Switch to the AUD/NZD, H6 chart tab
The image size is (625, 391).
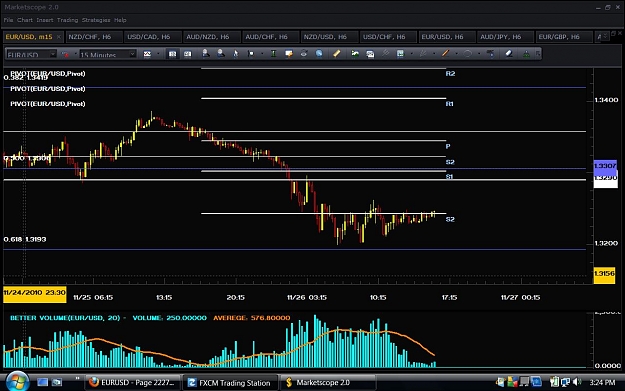pyautogui.click(x=211, y=37)
